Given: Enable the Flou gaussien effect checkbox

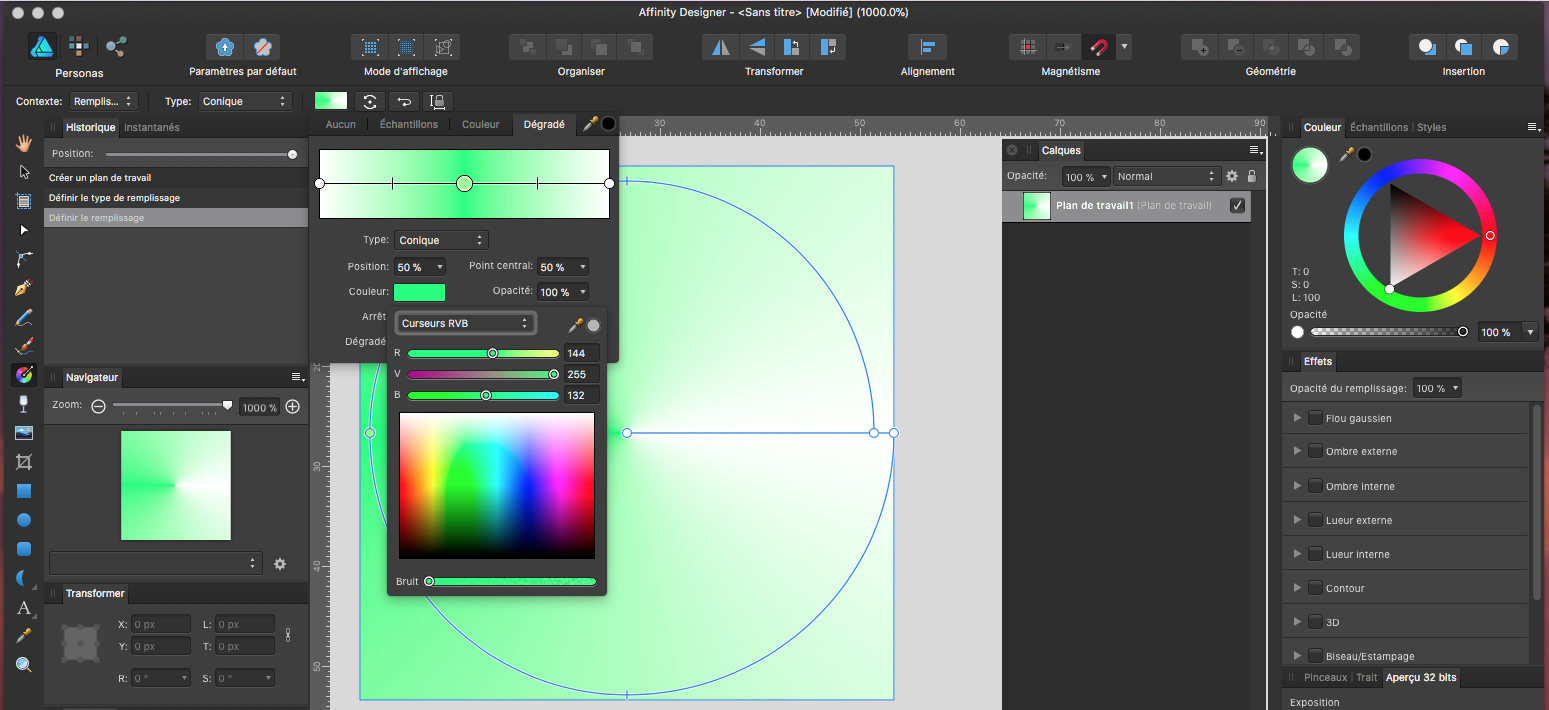Looking at the screenshot, I should tap(1316, 418).
